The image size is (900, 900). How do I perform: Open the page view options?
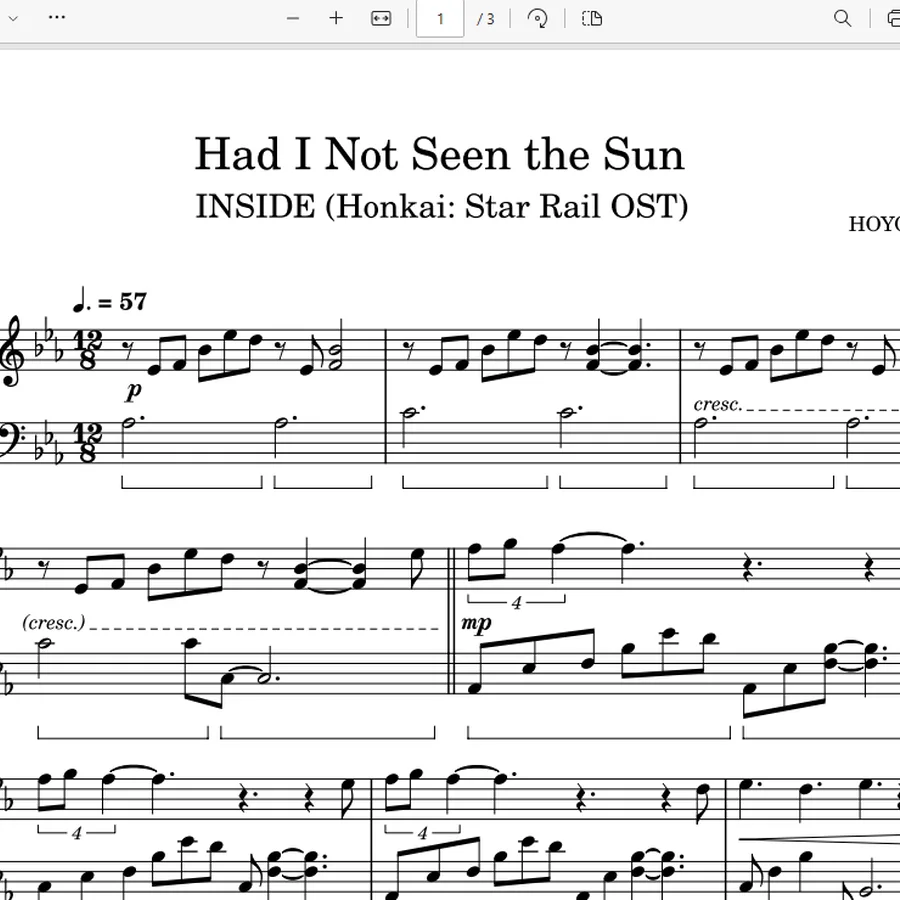tap(592, 19)
